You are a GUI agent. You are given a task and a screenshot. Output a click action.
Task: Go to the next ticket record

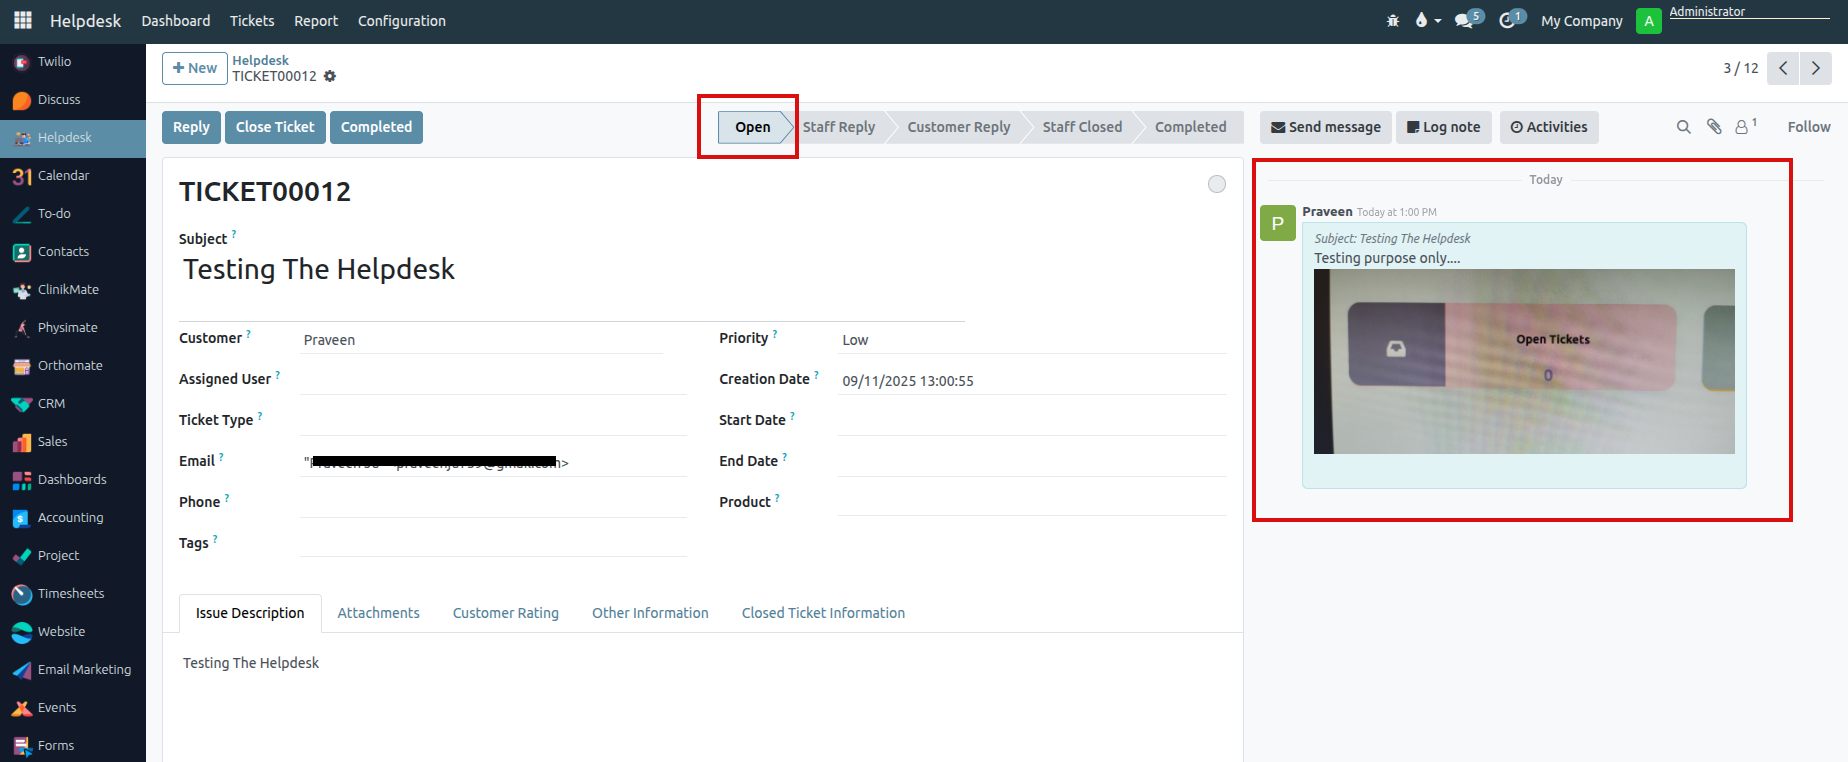click(1816, 68)
